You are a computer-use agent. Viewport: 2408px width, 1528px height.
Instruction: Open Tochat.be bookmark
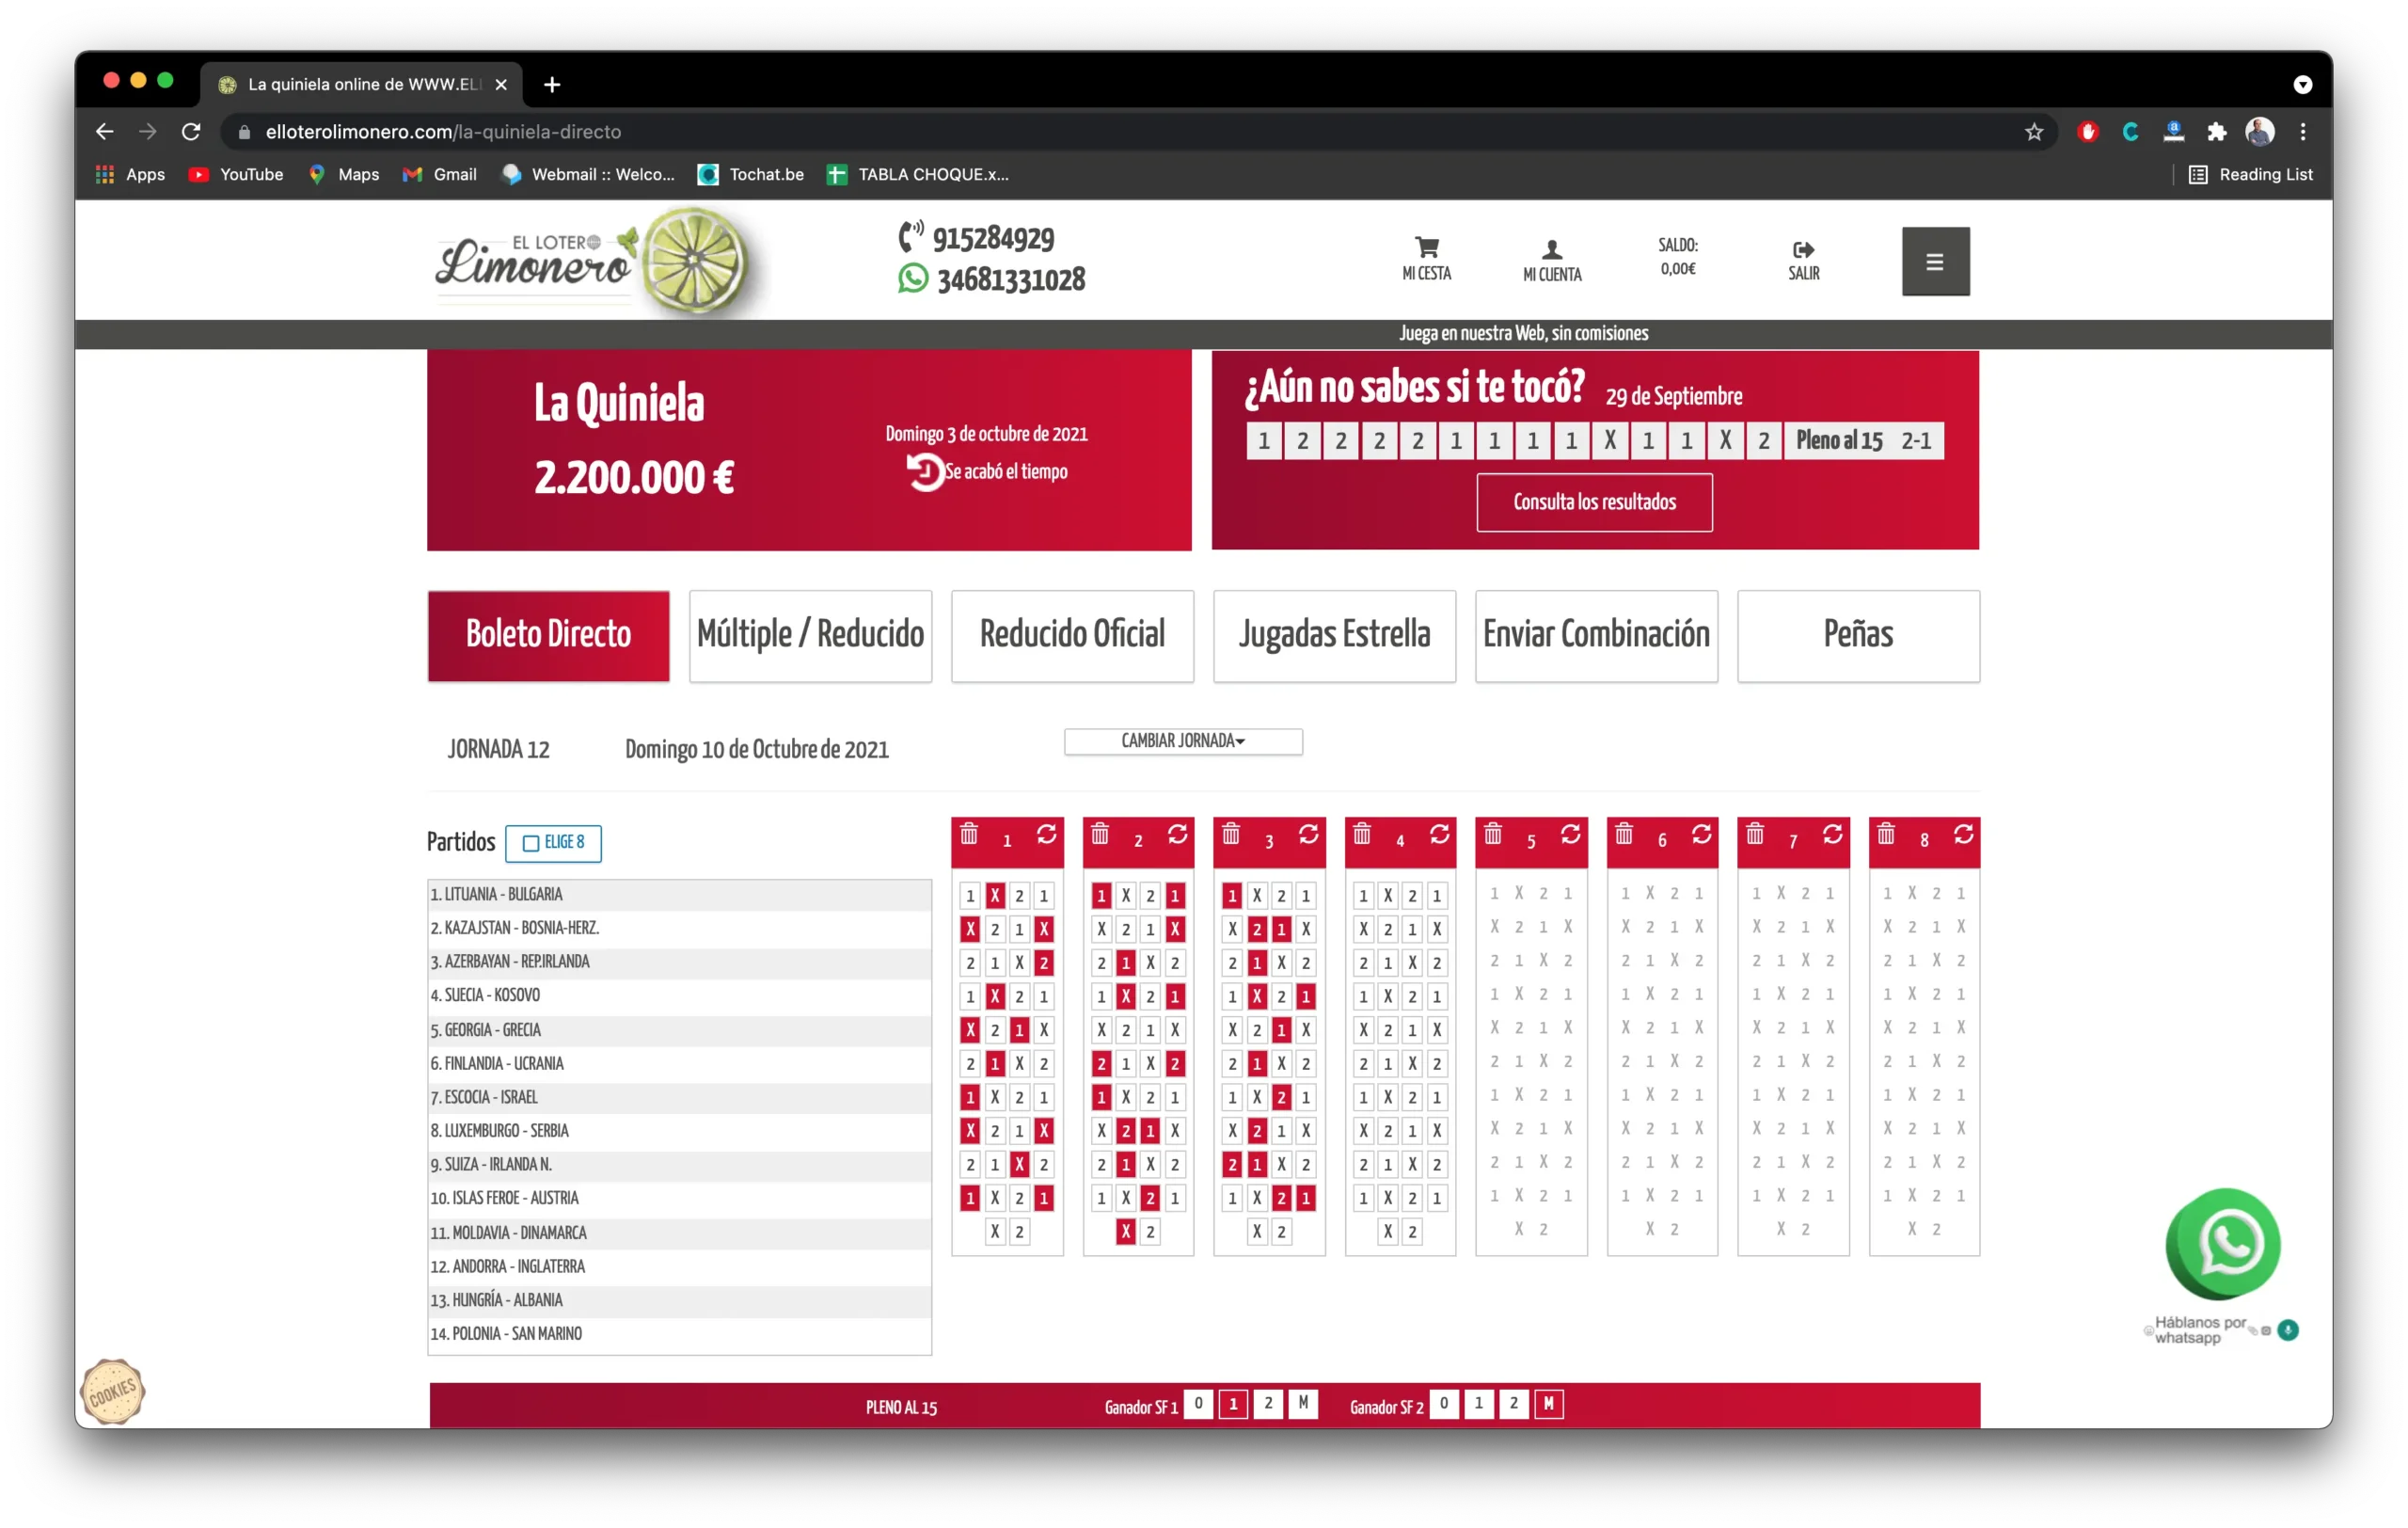(x=751, y=175)
